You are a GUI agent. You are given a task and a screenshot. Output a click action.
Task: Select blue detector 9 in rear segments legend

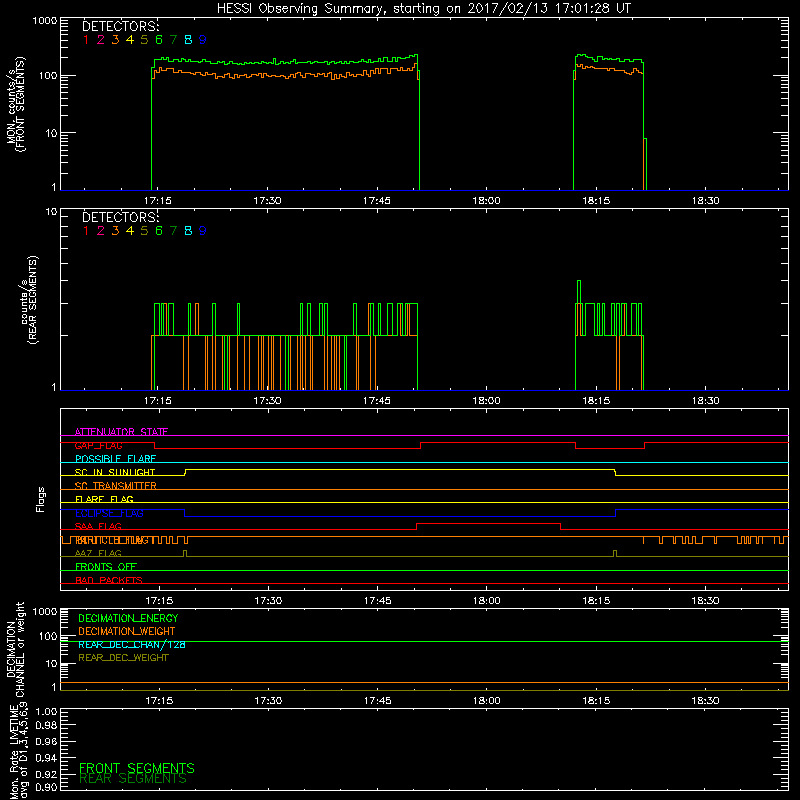coord(203,231)
